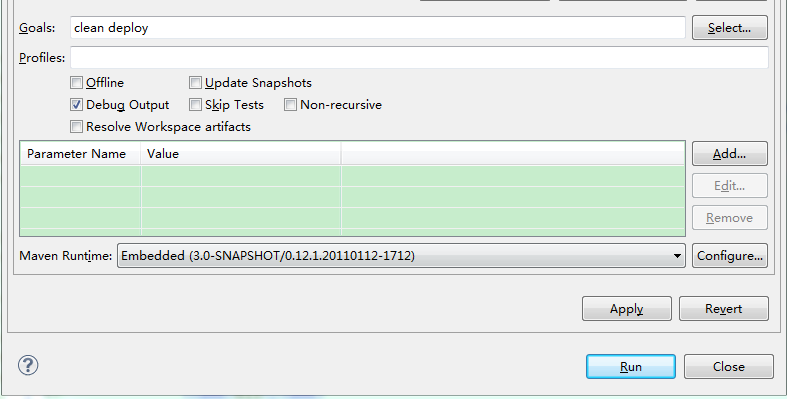The width and height of the screenshot is (787, 399).
Task: Uncheck the Debug Output checkbox
Action: coord(76,105)
